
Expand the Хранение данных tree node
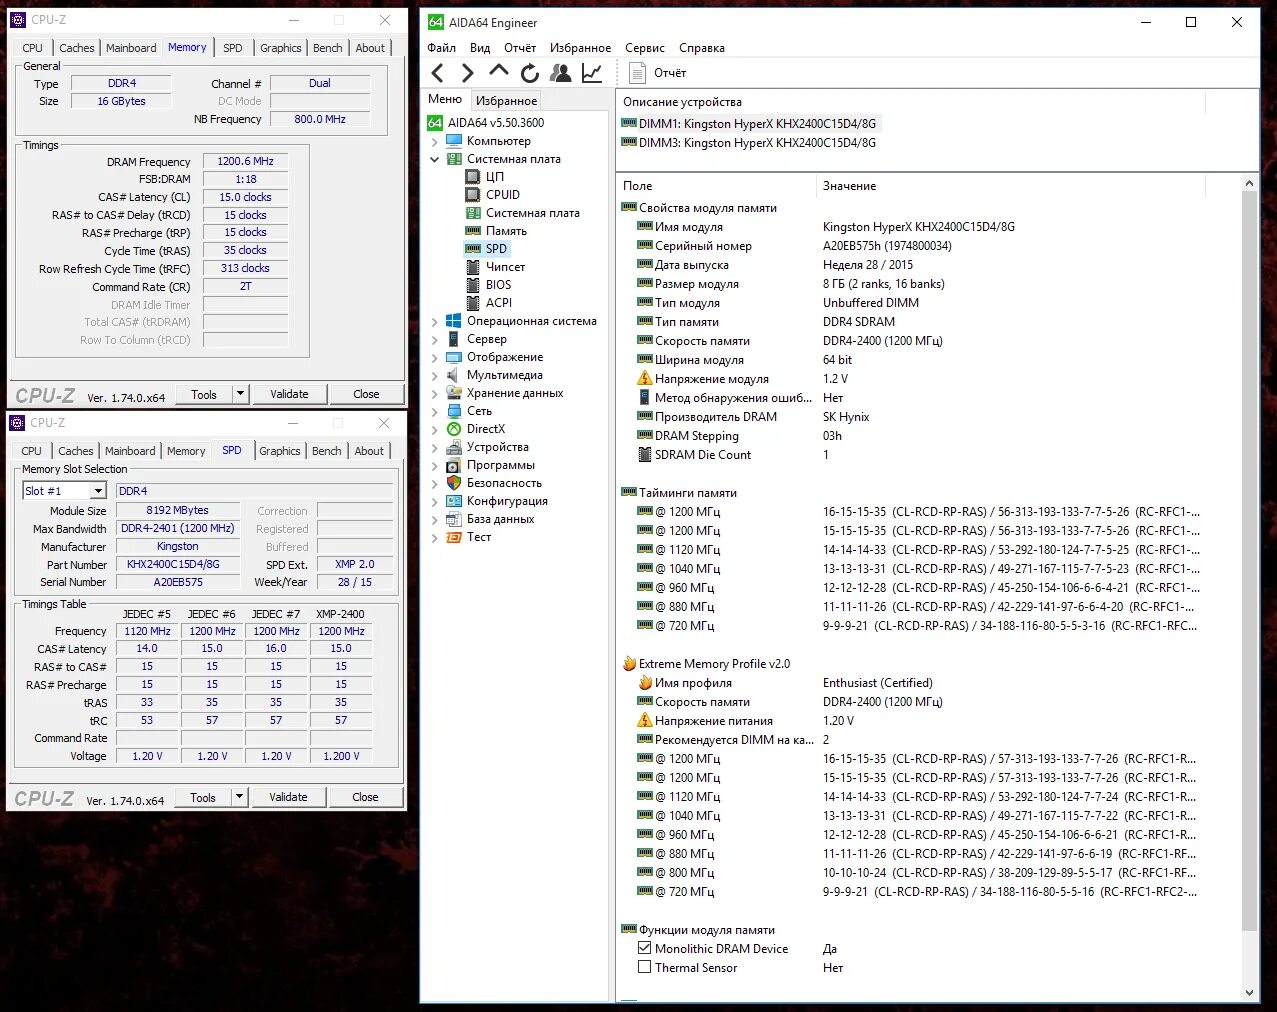(x=435, y=393)
